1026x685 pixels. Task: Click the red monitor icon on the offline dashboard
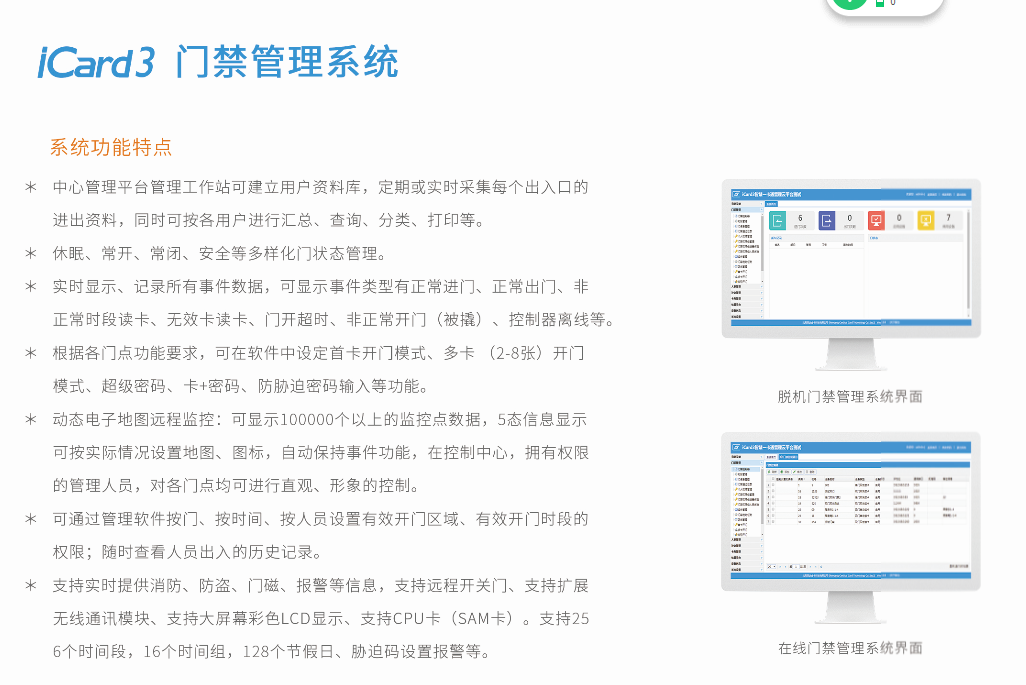[x=876, y=221]
